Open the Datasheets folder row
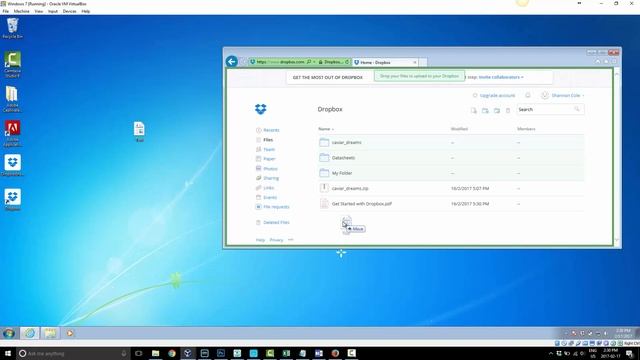This screenshot has width=640, height=360. [x=451, y=158]
